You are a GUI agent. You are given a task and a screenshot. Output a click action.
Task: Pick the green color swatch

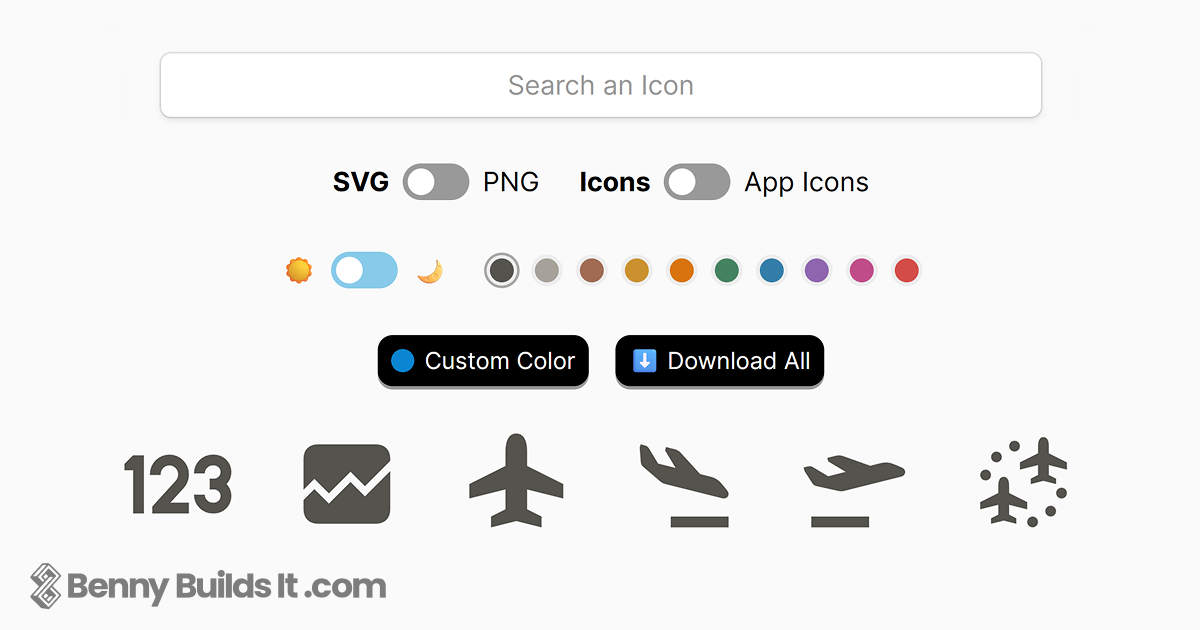pos(727,270)
